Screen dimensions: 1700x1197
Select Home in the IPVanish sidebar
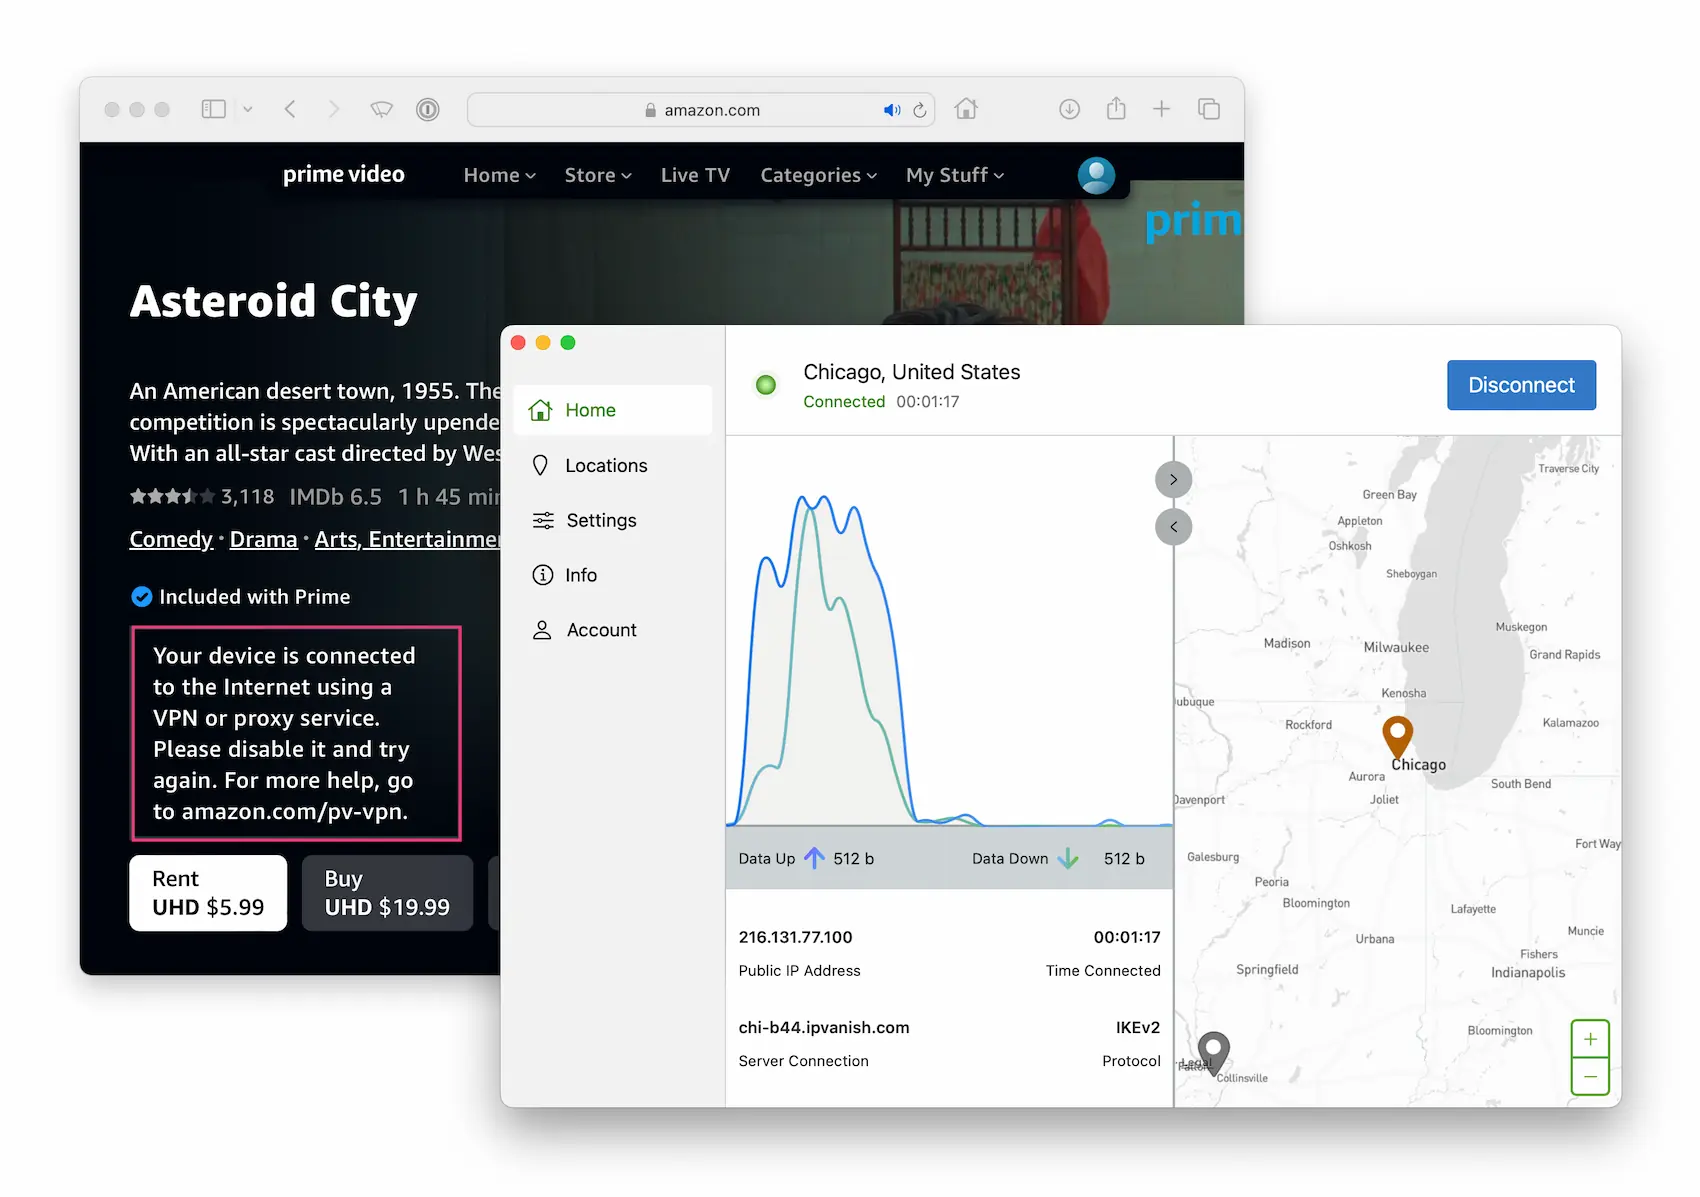click(x=590, y=410)
